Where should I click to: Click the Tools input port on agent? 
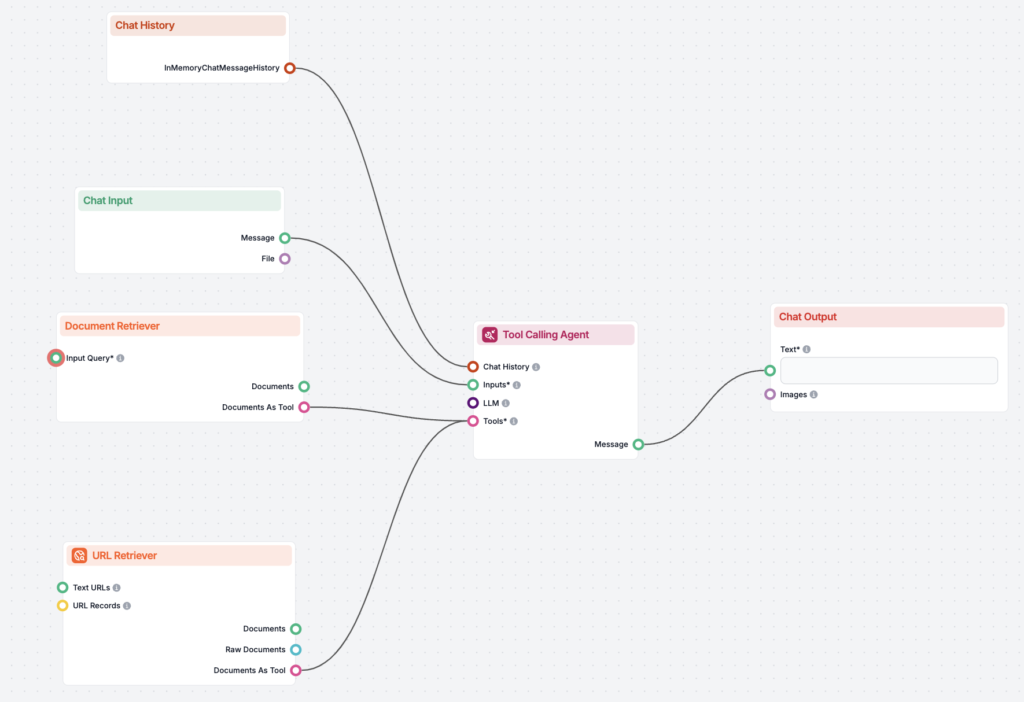473,421
